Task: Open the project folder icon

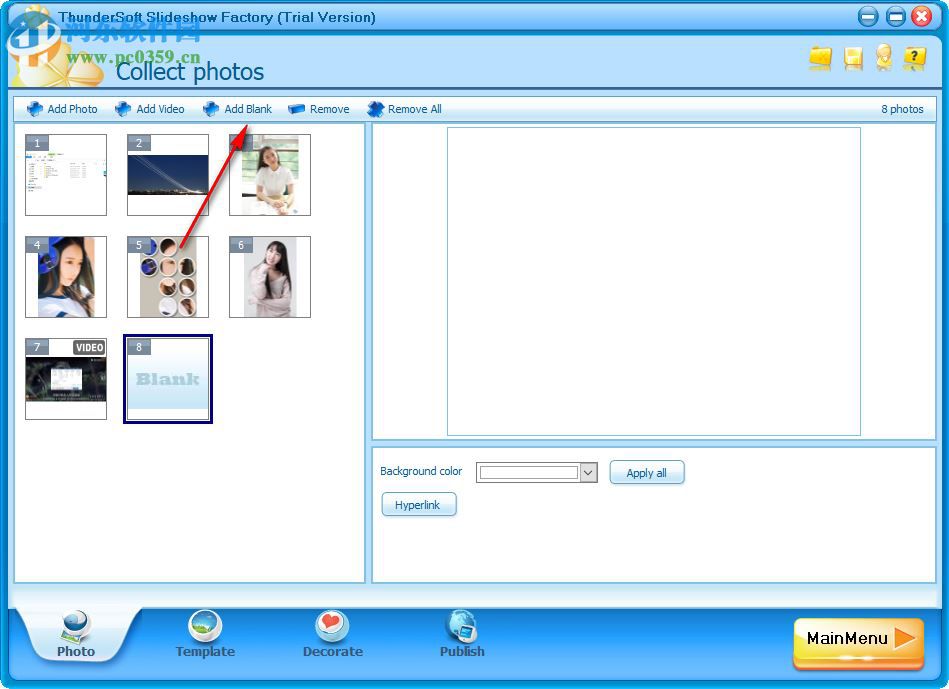Action: point(820,59)
